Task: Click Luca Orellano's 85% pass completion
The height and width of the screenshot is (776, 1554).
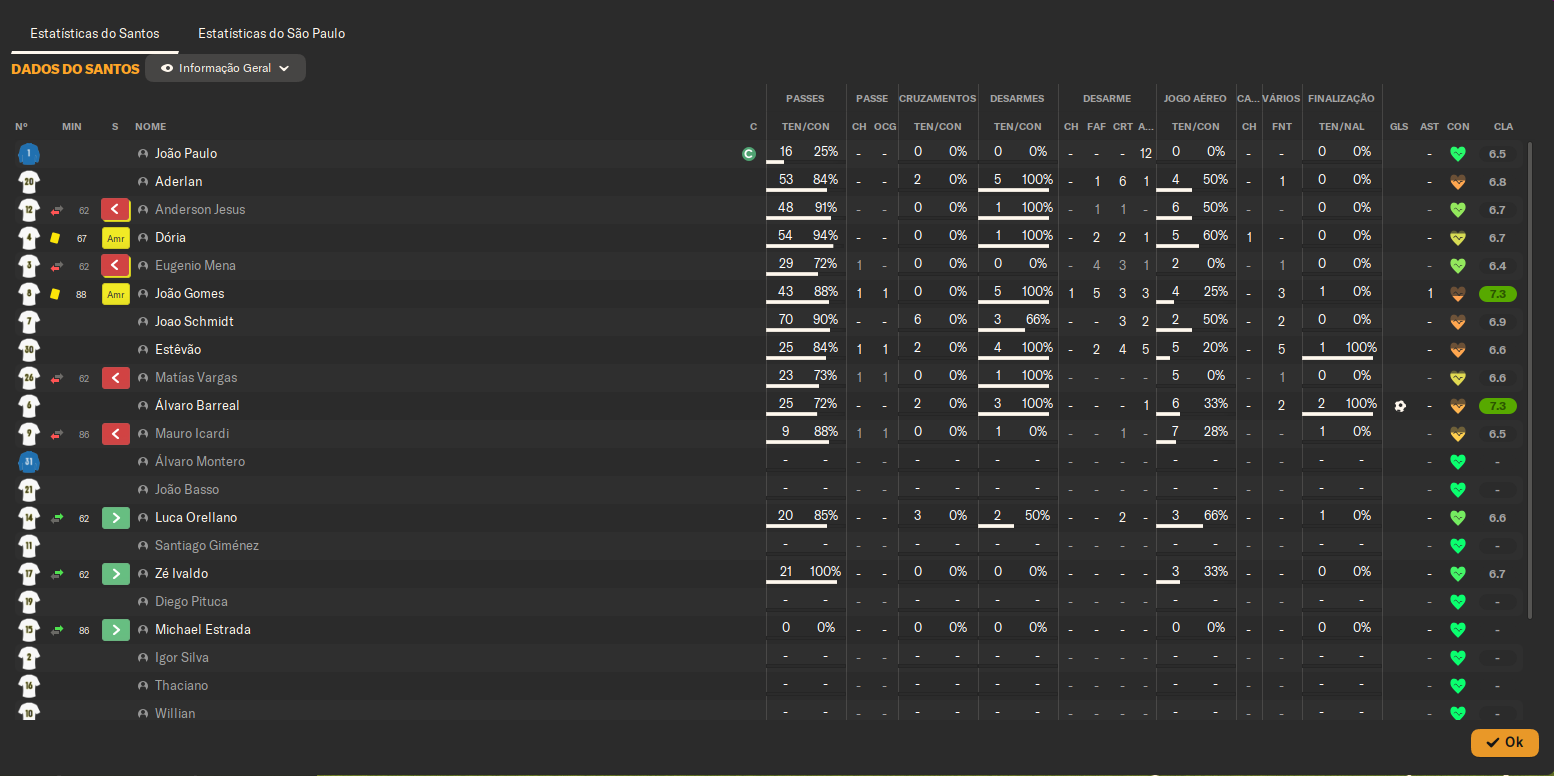Action: coord(825,516)
